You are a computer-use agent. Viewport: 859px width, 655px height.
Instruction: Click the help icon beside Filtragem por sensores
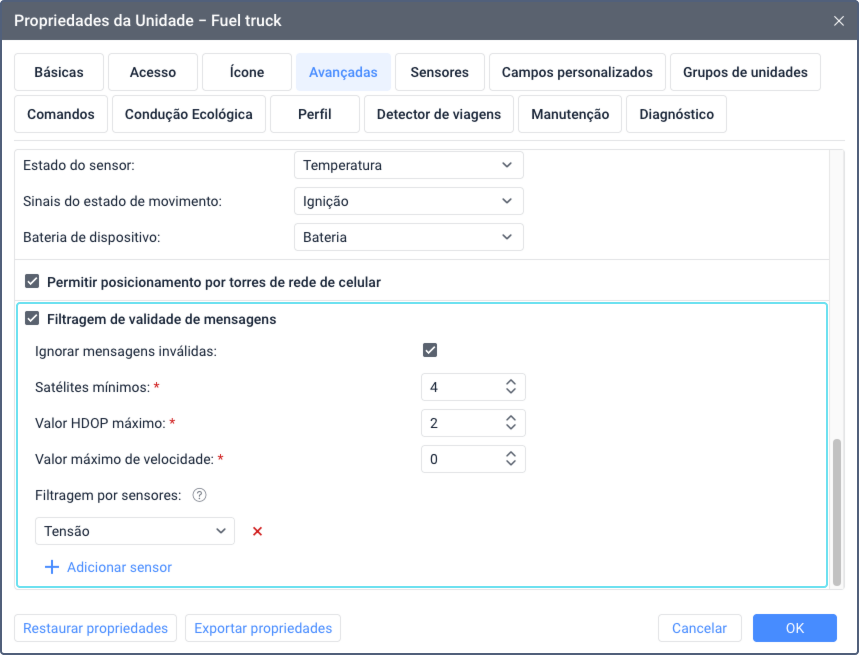point(199,495)
